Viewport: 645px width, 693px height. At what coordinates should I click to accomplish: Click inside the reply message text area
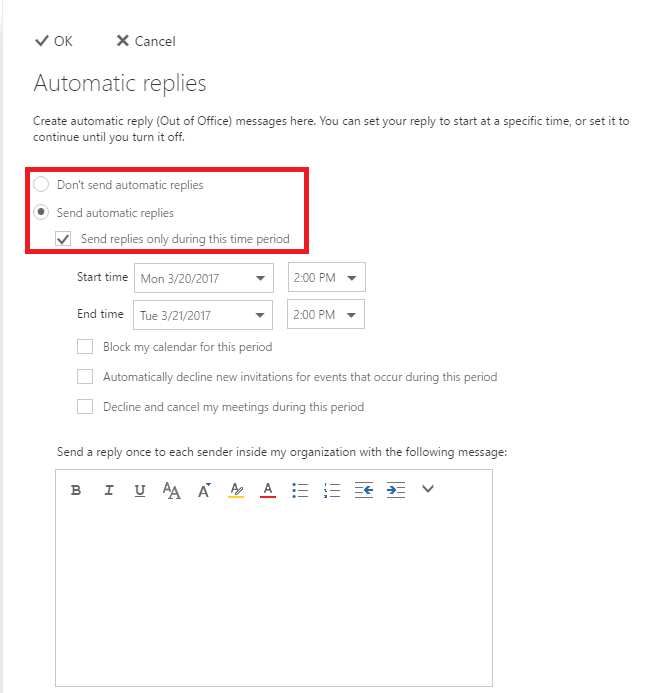click(274, 594)
